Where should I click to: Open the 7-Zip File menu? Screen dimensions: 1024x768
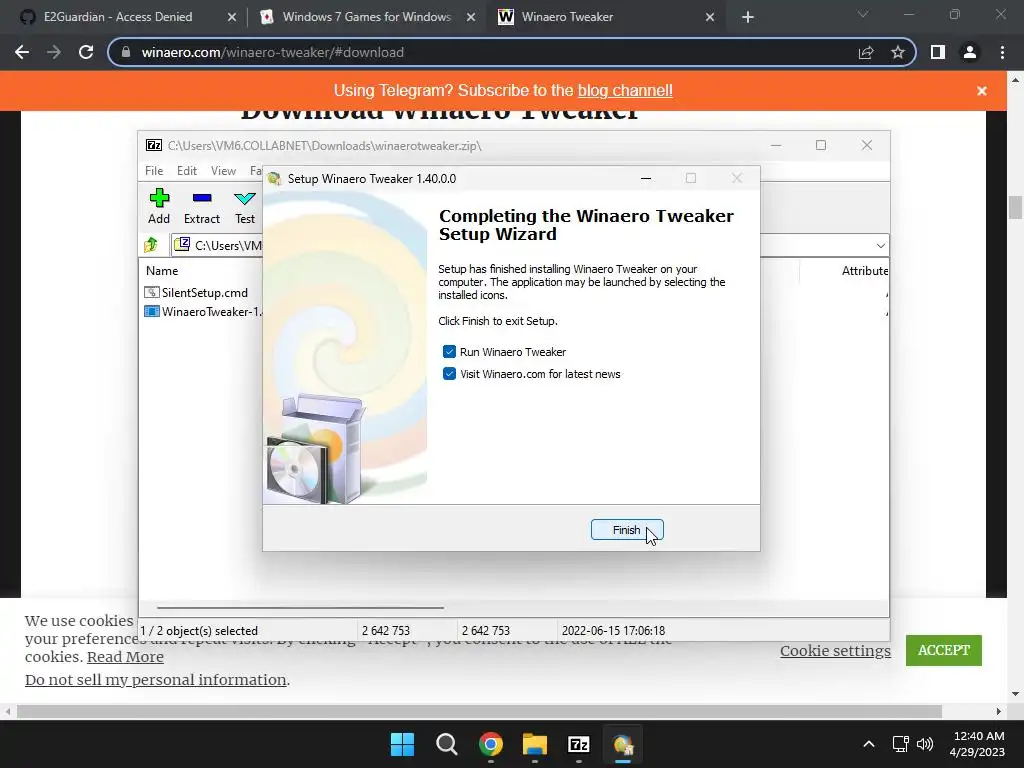coord(154,170)
